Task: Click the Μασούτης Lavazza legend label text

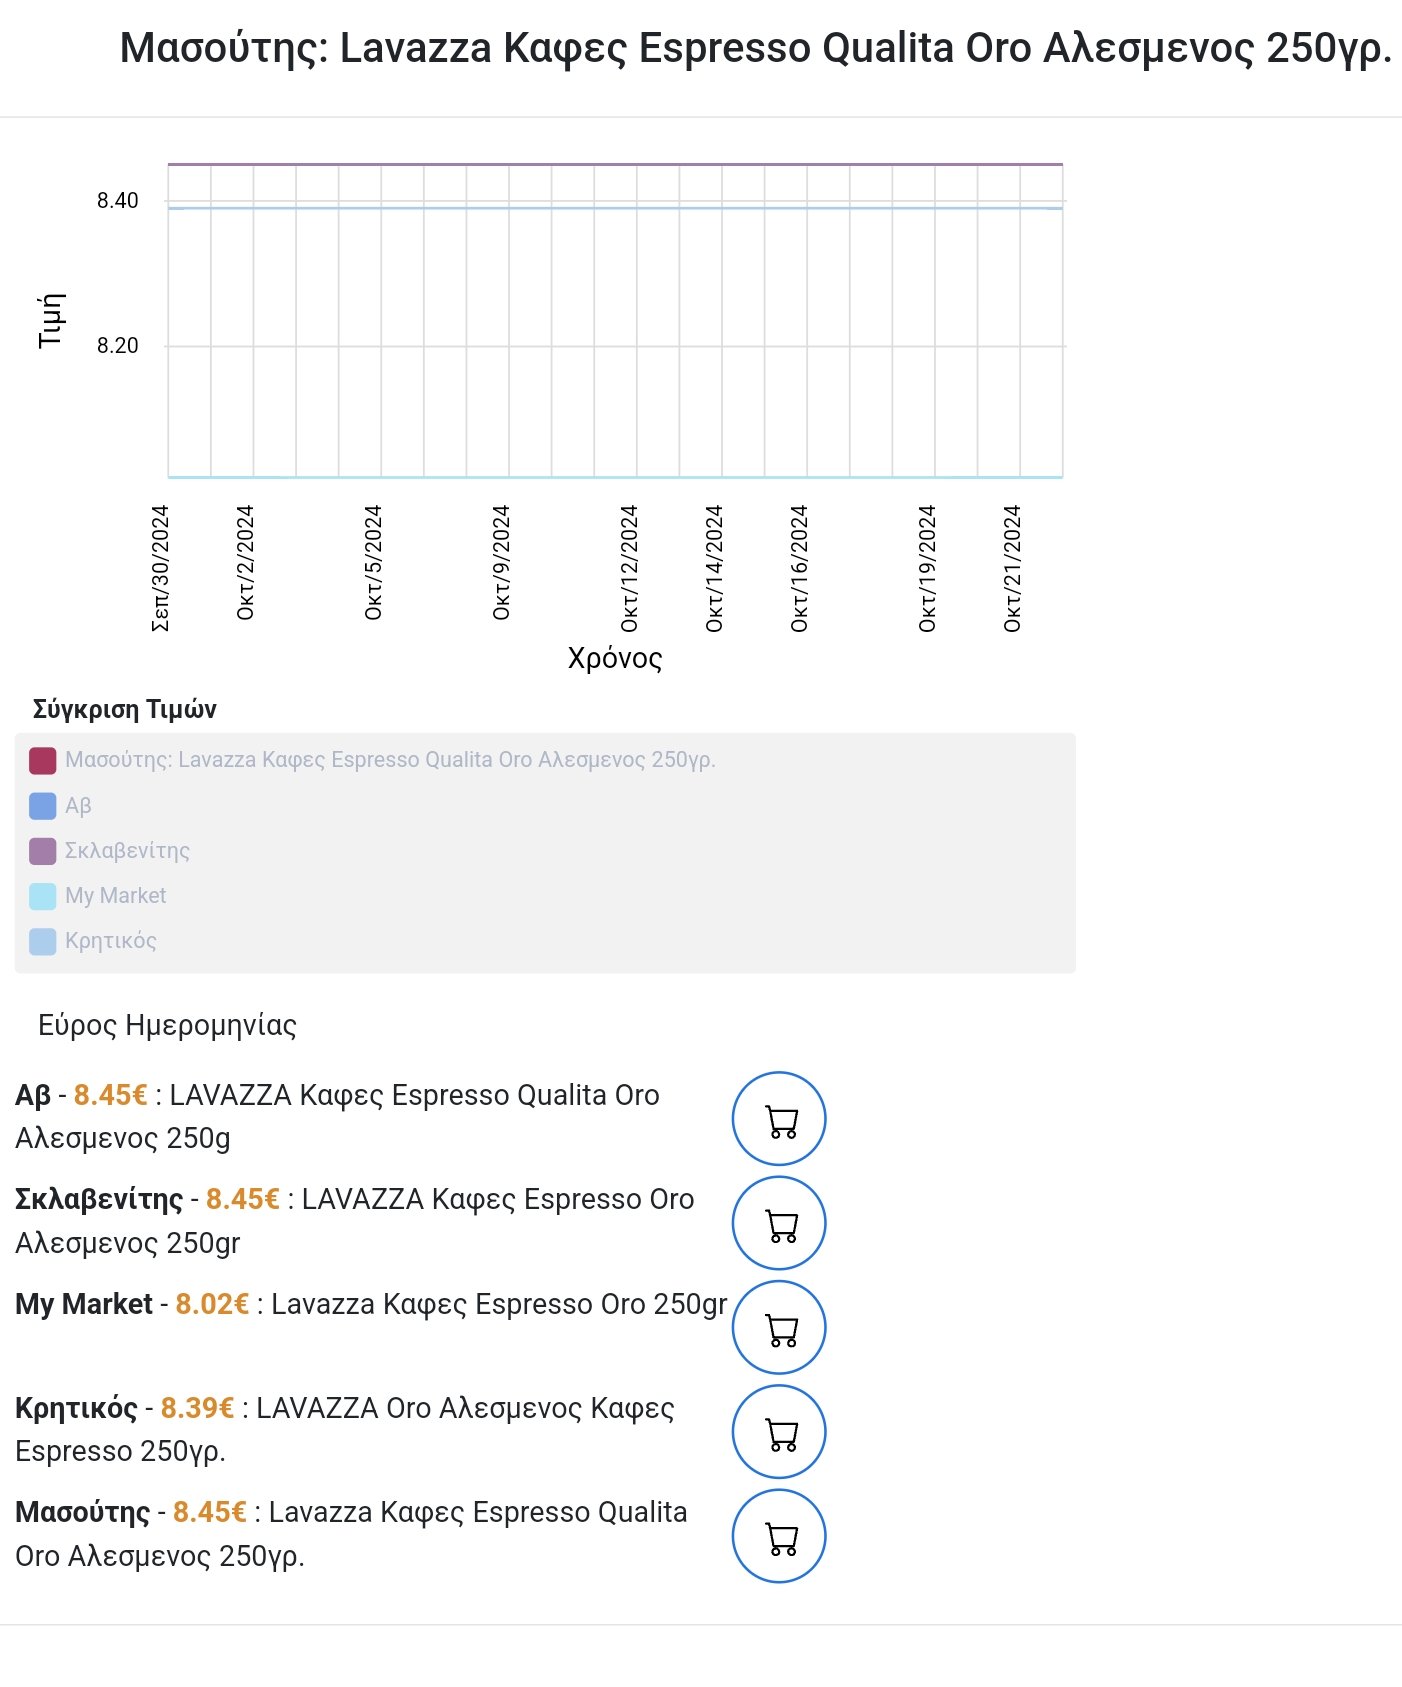Action: tap(390, 760)
